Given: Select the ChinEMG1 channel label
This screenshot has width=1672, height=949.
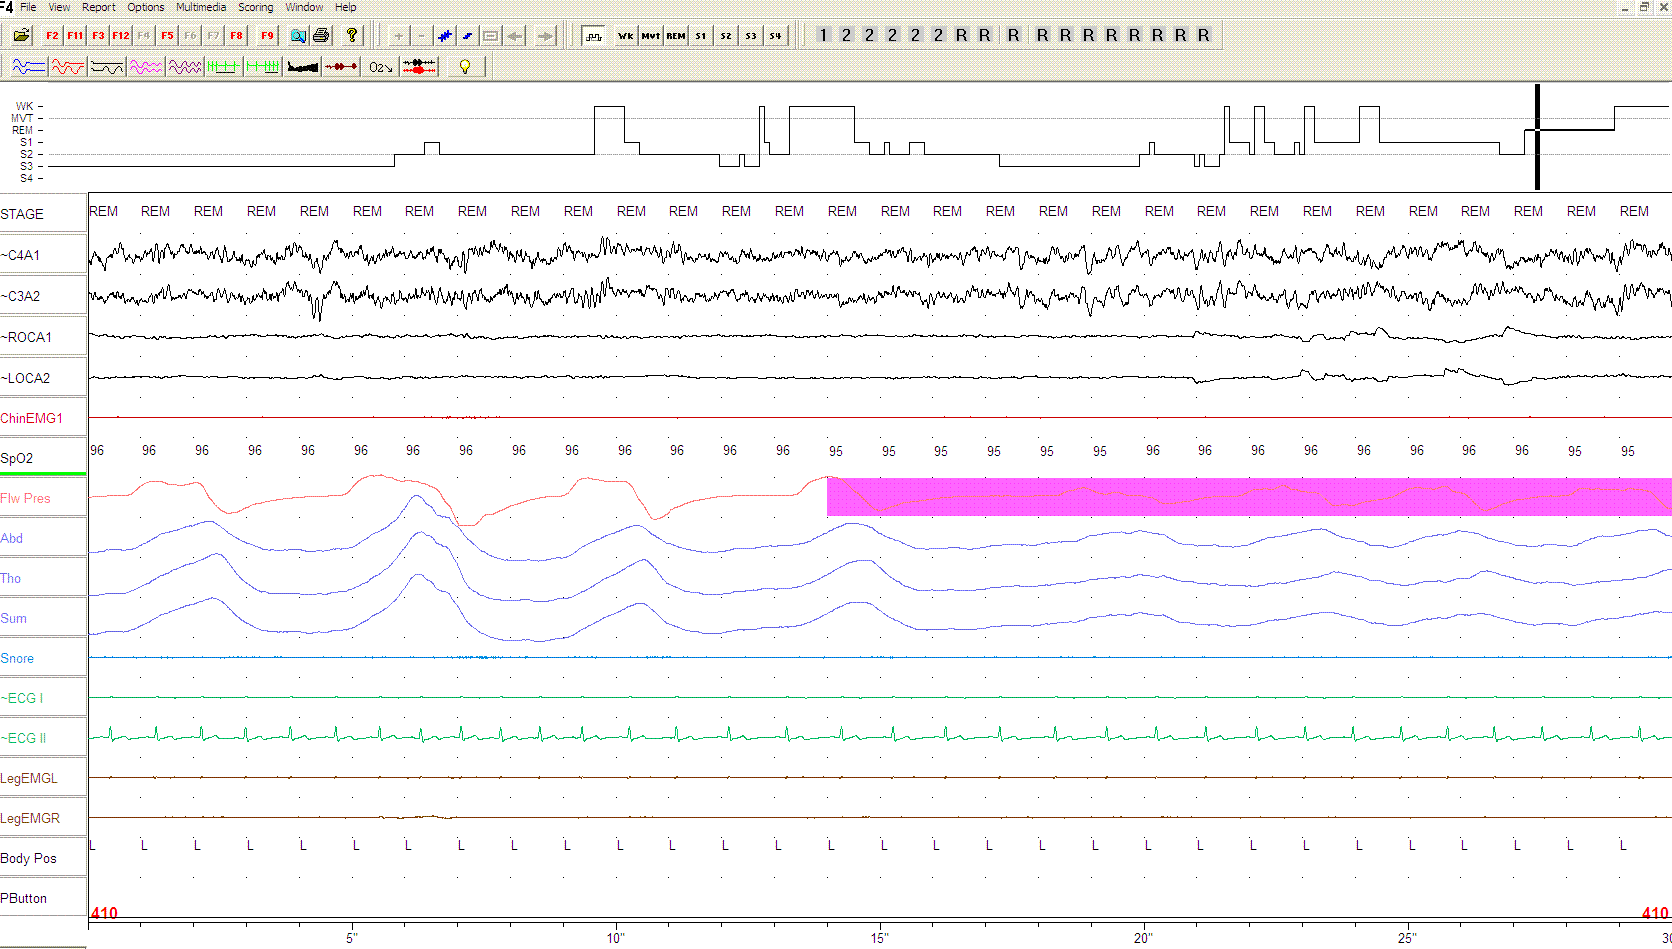Looking at the screenshot, I should (43, 418).
